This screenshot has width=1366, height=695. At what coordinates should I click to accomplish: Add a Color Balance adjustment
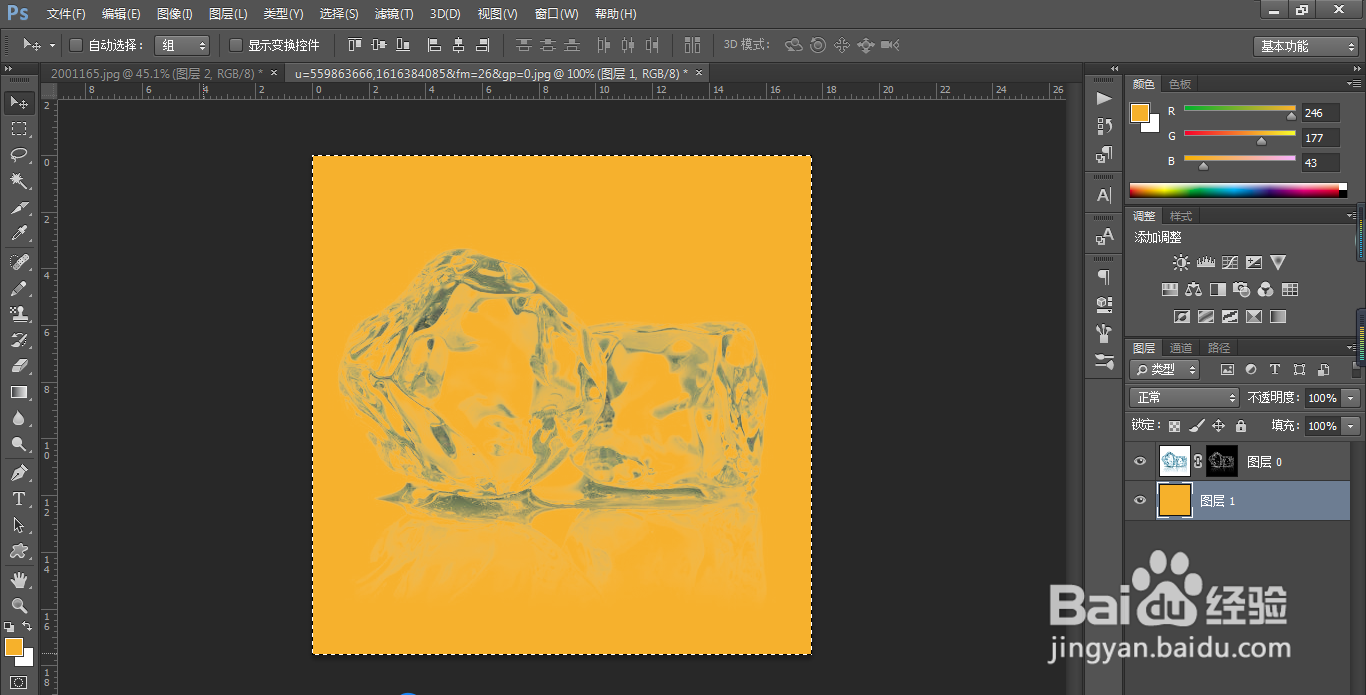(1193, 290)
